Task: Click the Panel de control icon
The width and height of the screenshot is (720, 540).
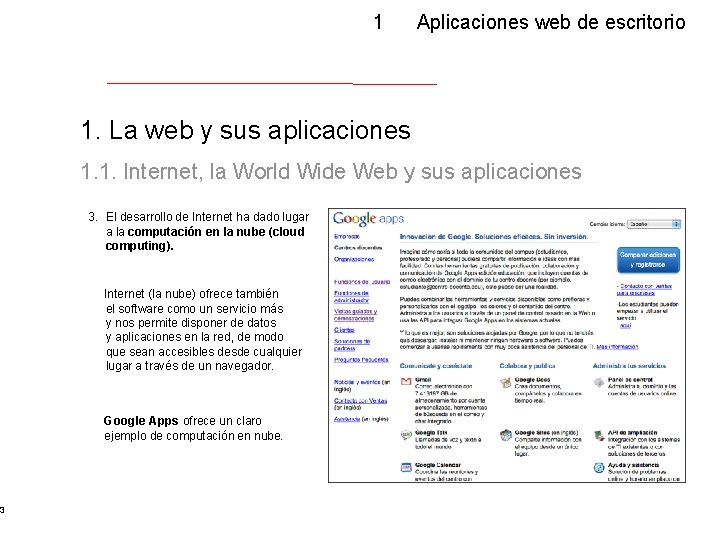Action: 599,382
